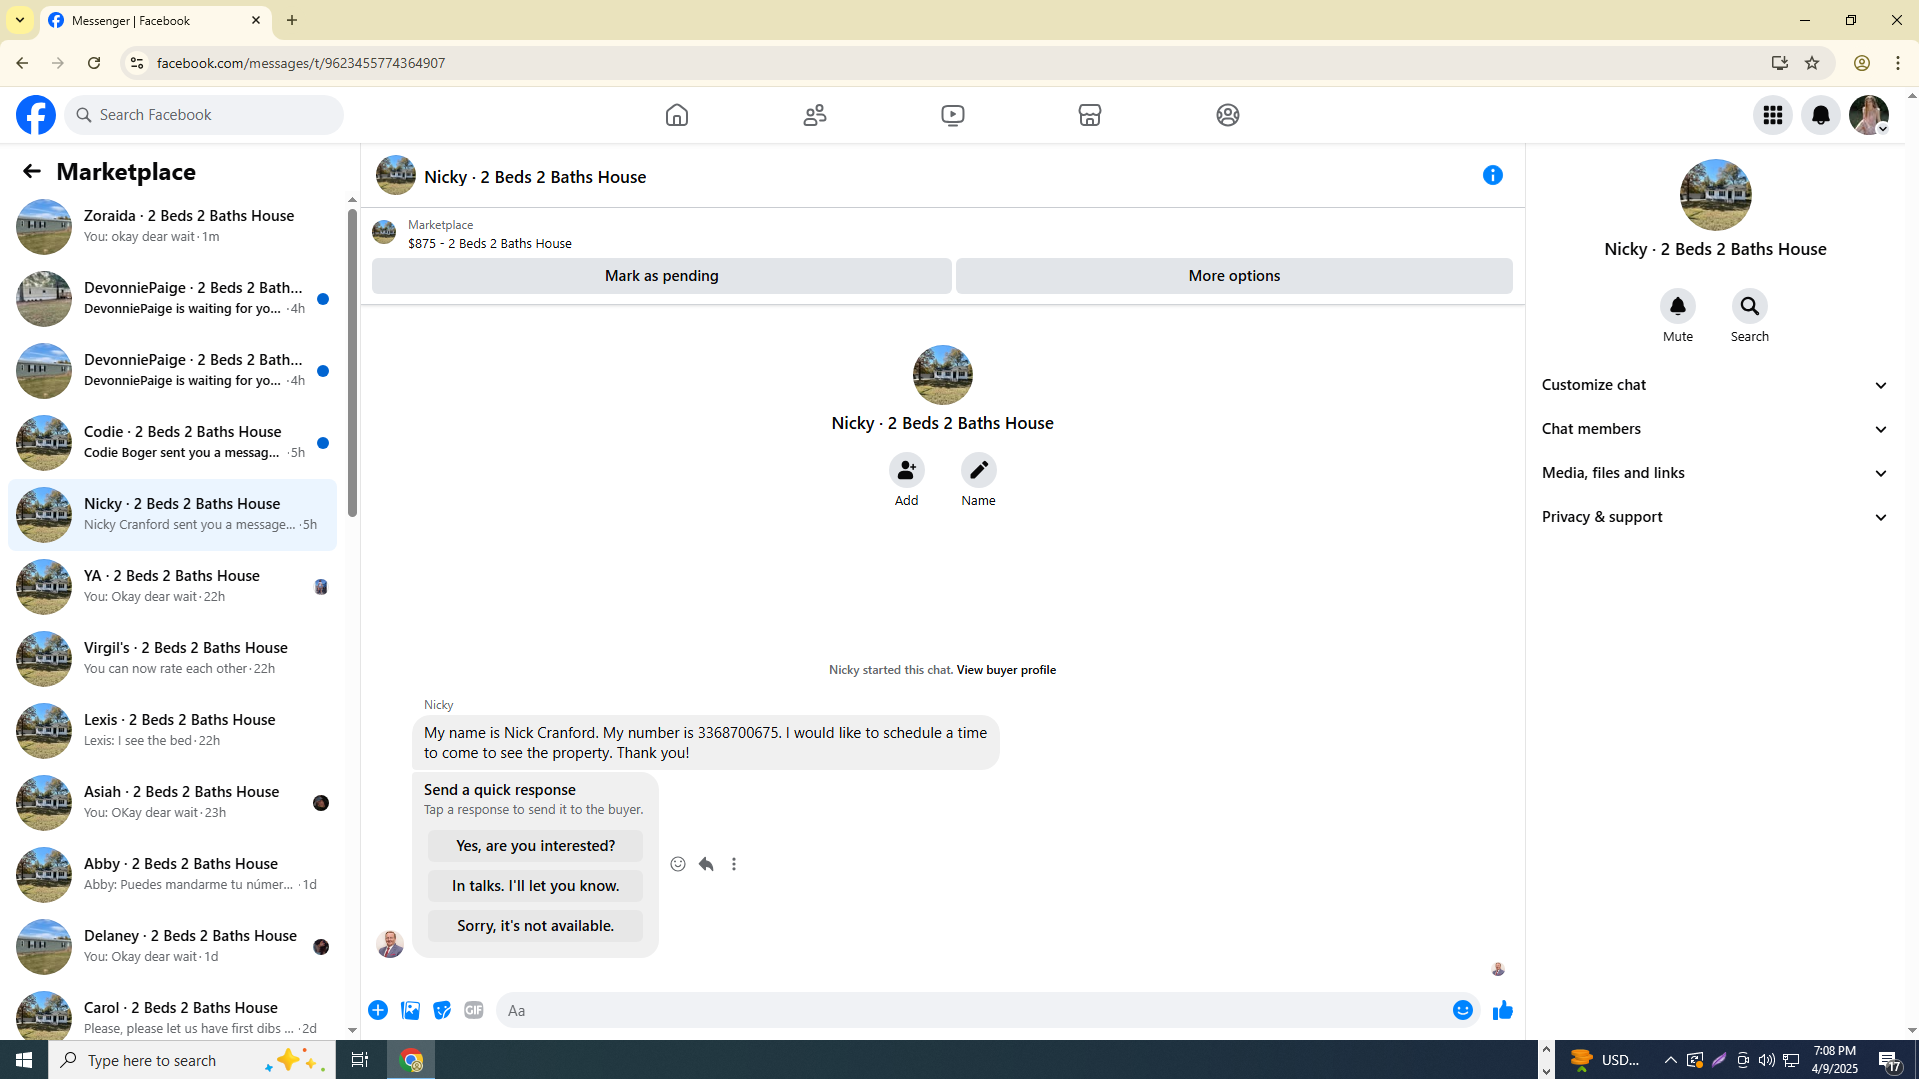1919x1079 pixels.
Task: Open conversation information icon
Action: [x=1493, y=175]
